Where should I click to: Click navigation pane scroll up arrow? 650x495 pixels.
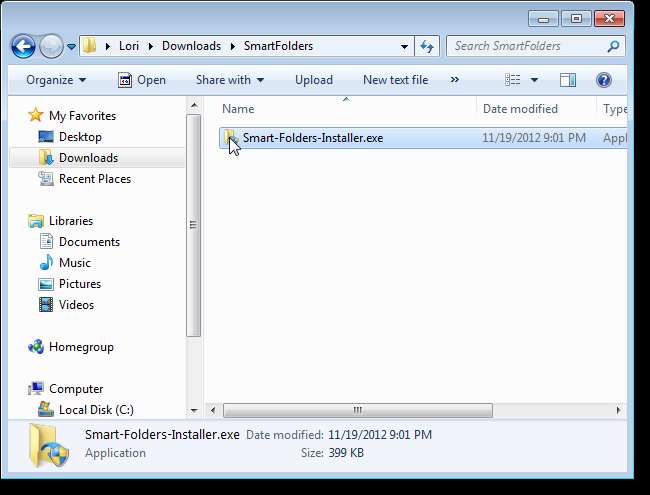click(194, 106)
